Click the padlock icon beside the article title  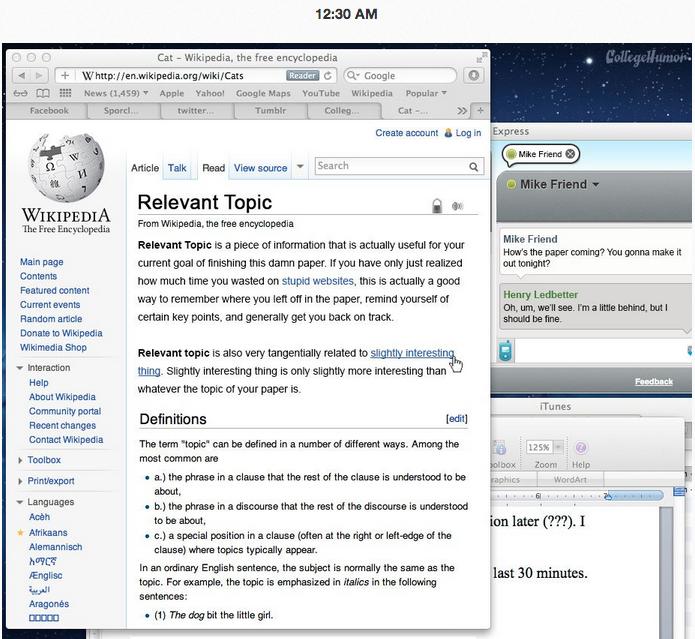click(436, 207)
